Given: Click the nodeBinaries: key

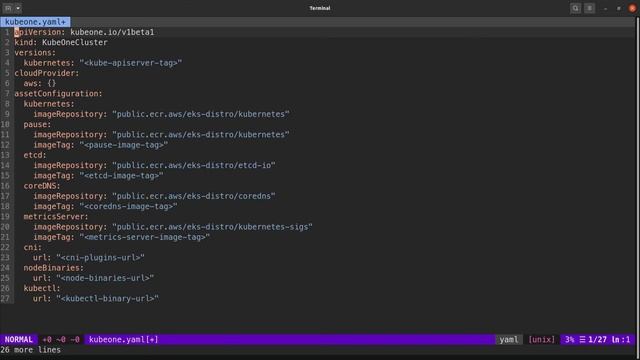Looking at the screenshot, I should [53, 268].
